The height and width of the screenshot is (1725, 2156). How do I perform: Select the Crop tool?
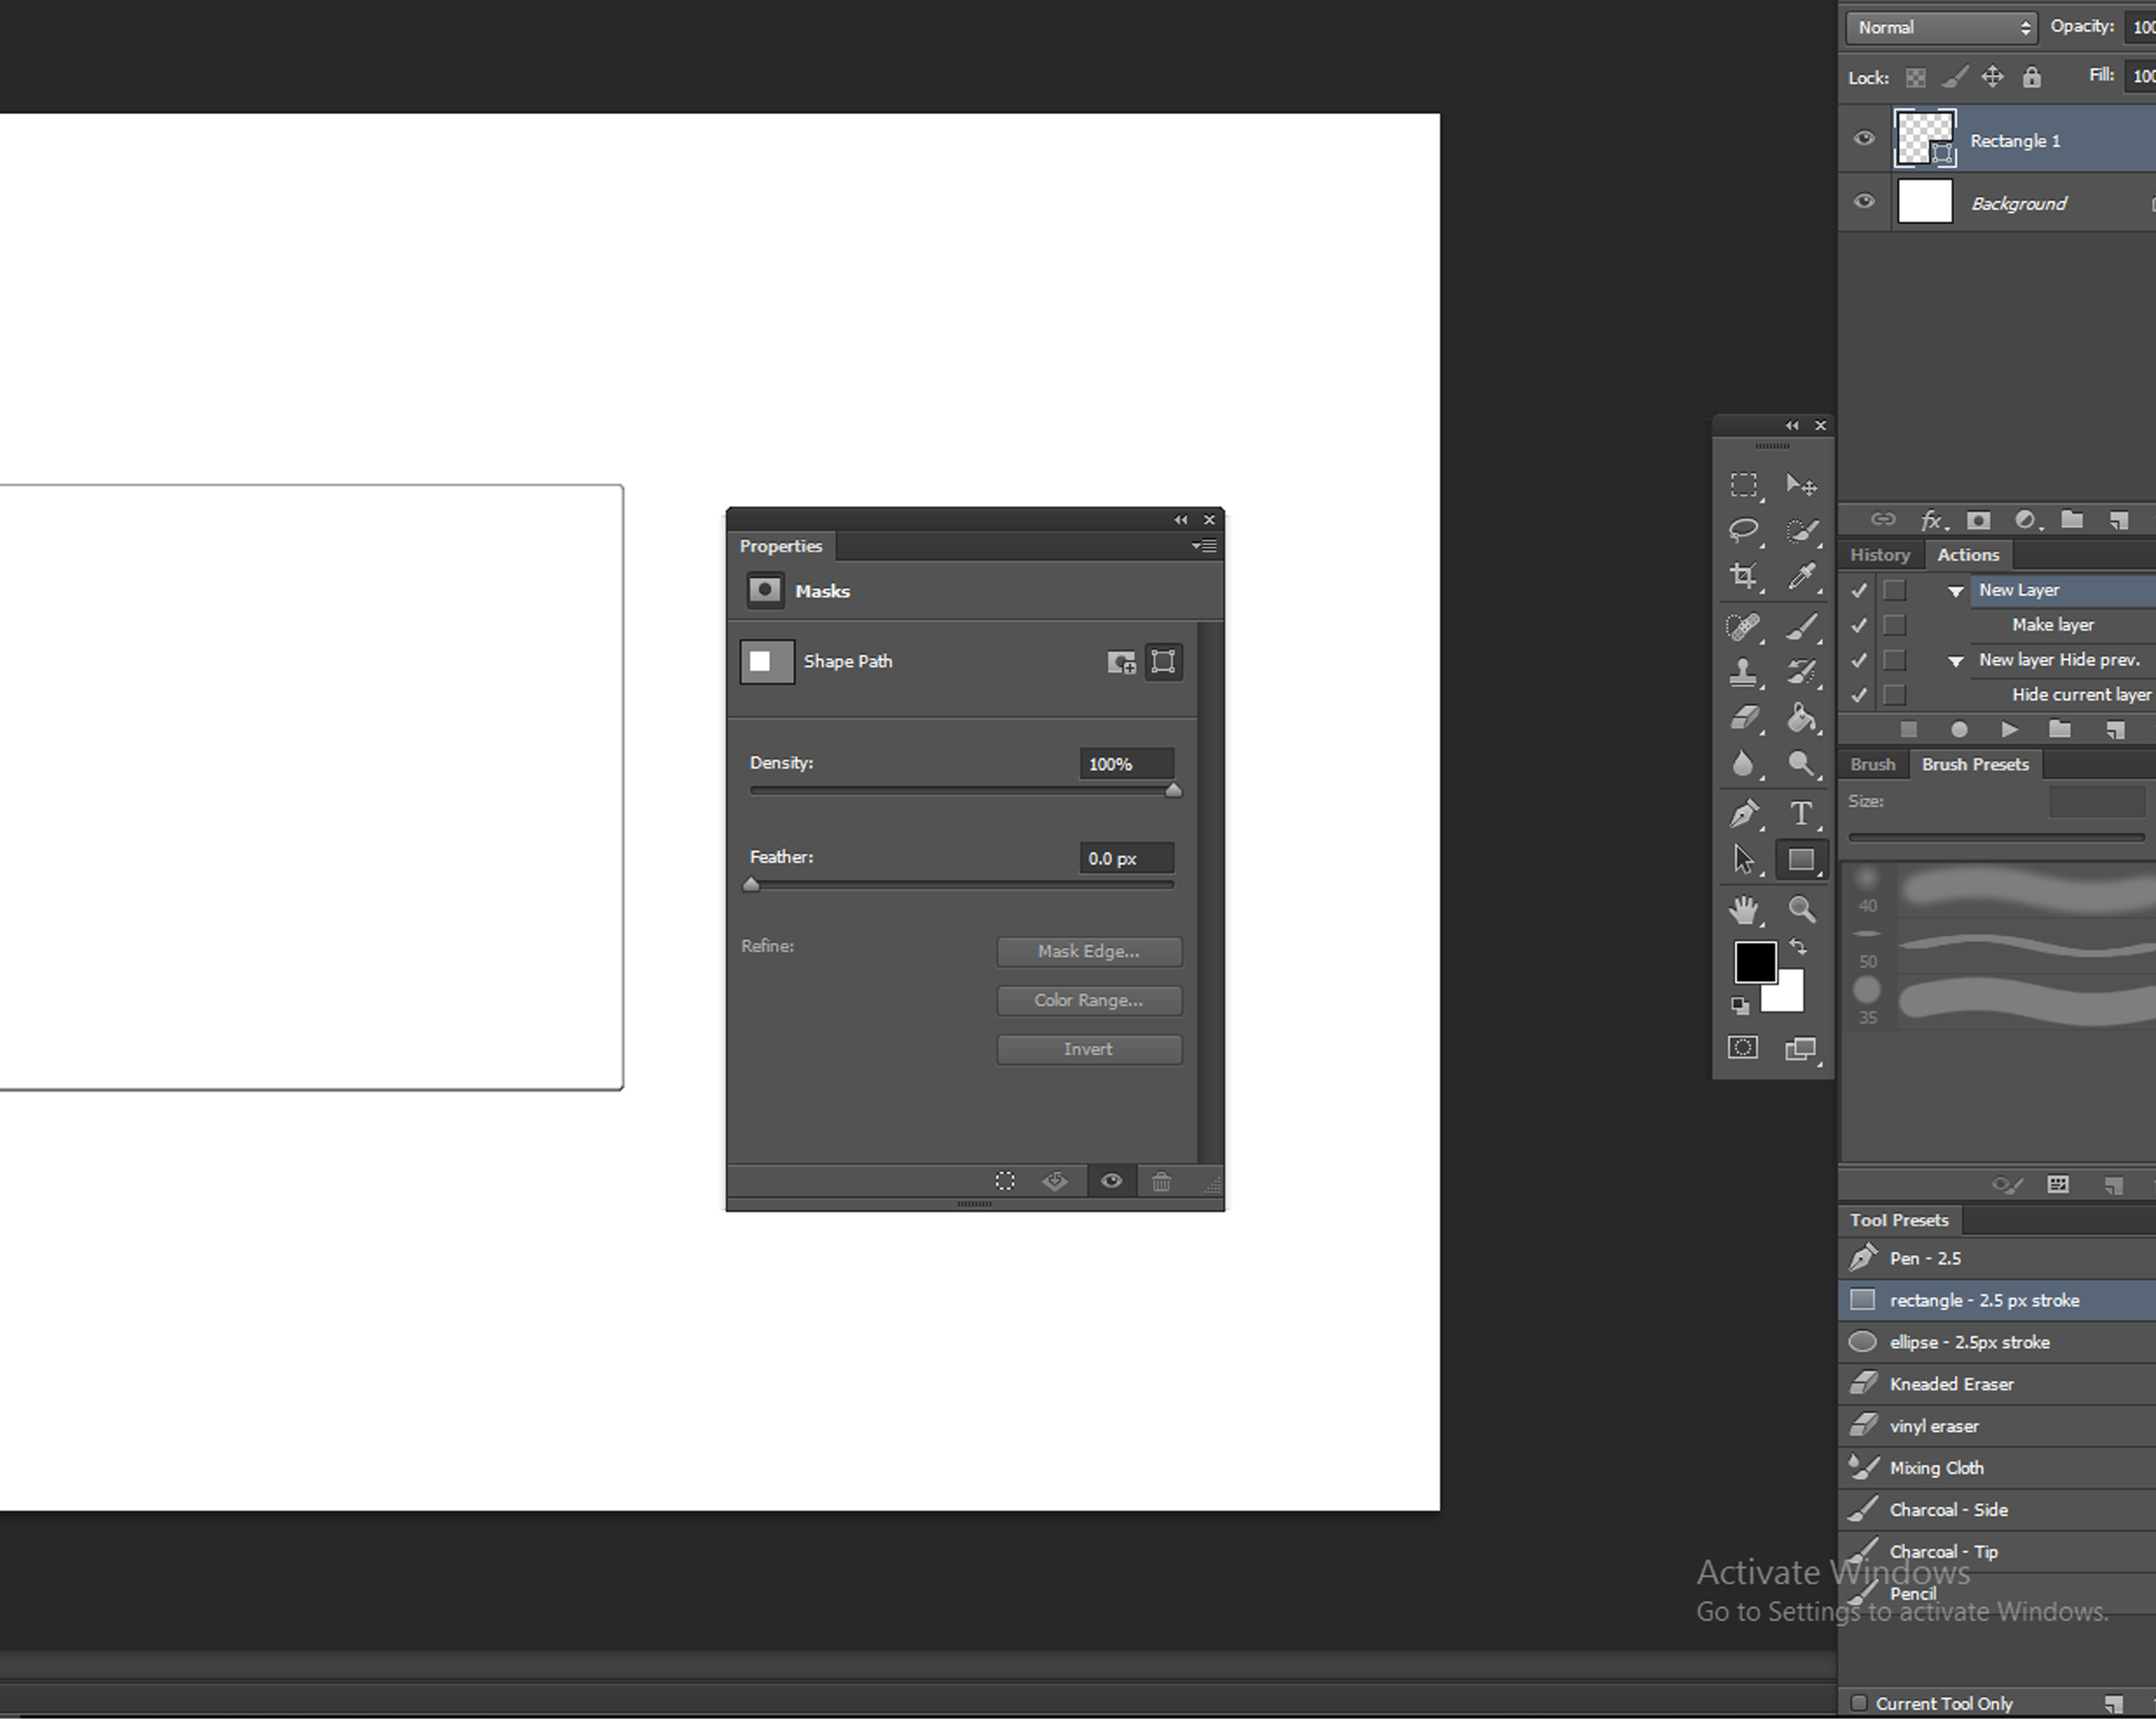pyautogui.click(x=1743, y=576)
